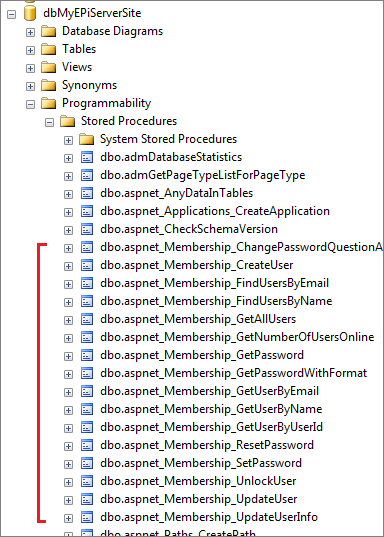
Task: Expand the Database Diagrams node
Action: (x=30, y=33)
